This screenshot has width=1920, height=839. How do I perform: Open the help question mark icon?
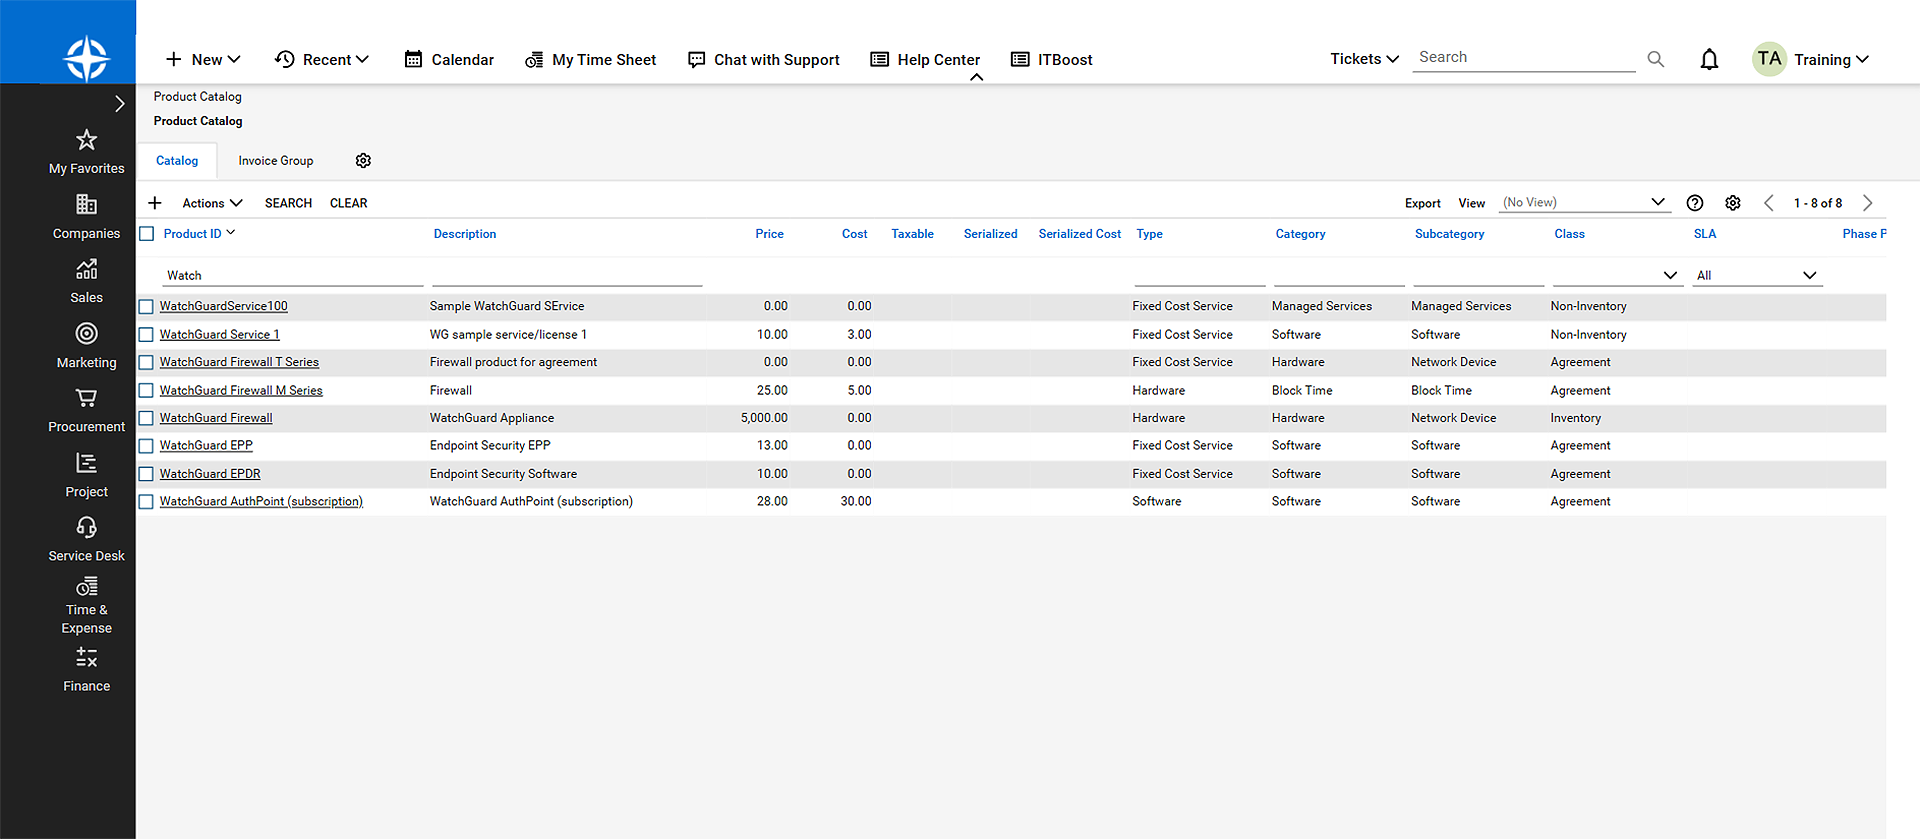[x=1694, y=203]
